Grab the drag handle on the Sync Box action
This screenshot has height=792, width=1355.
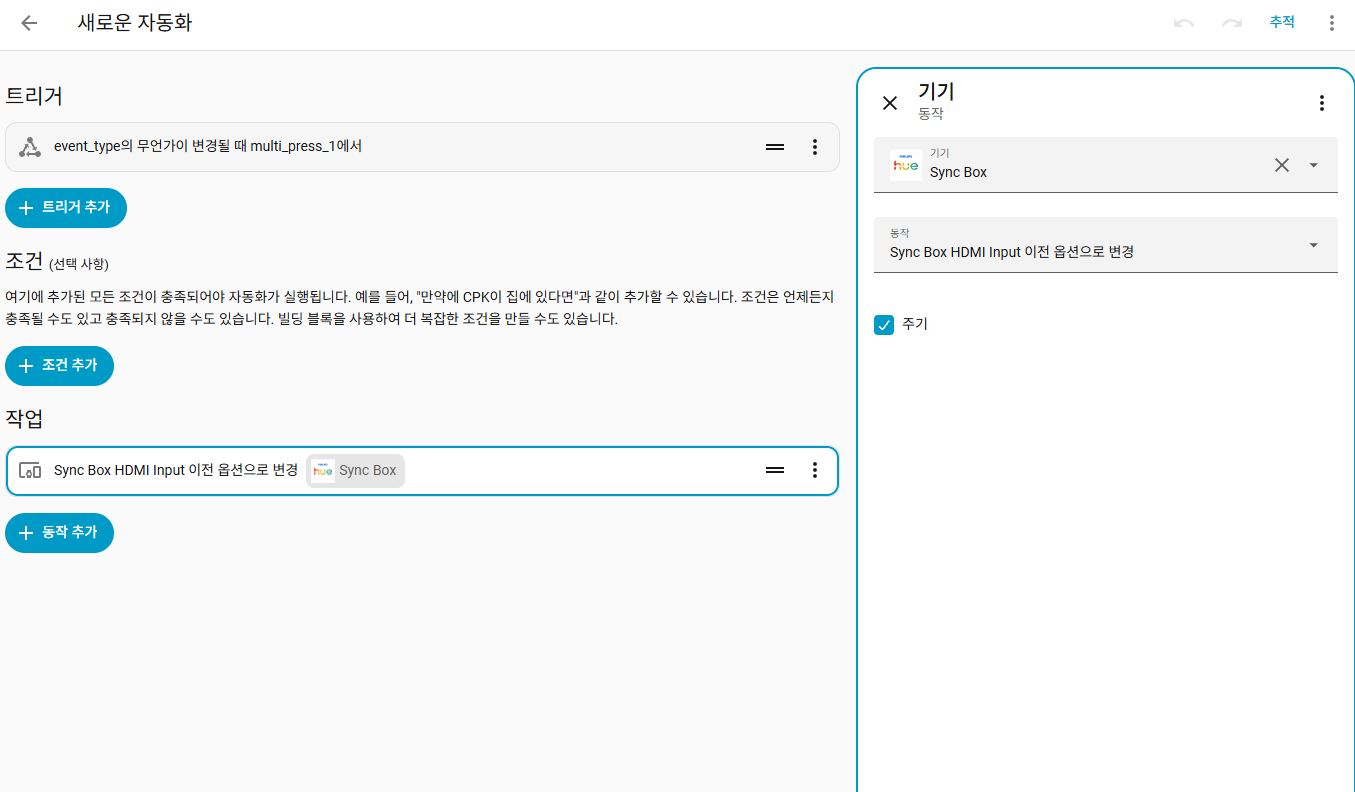point(775,470)
